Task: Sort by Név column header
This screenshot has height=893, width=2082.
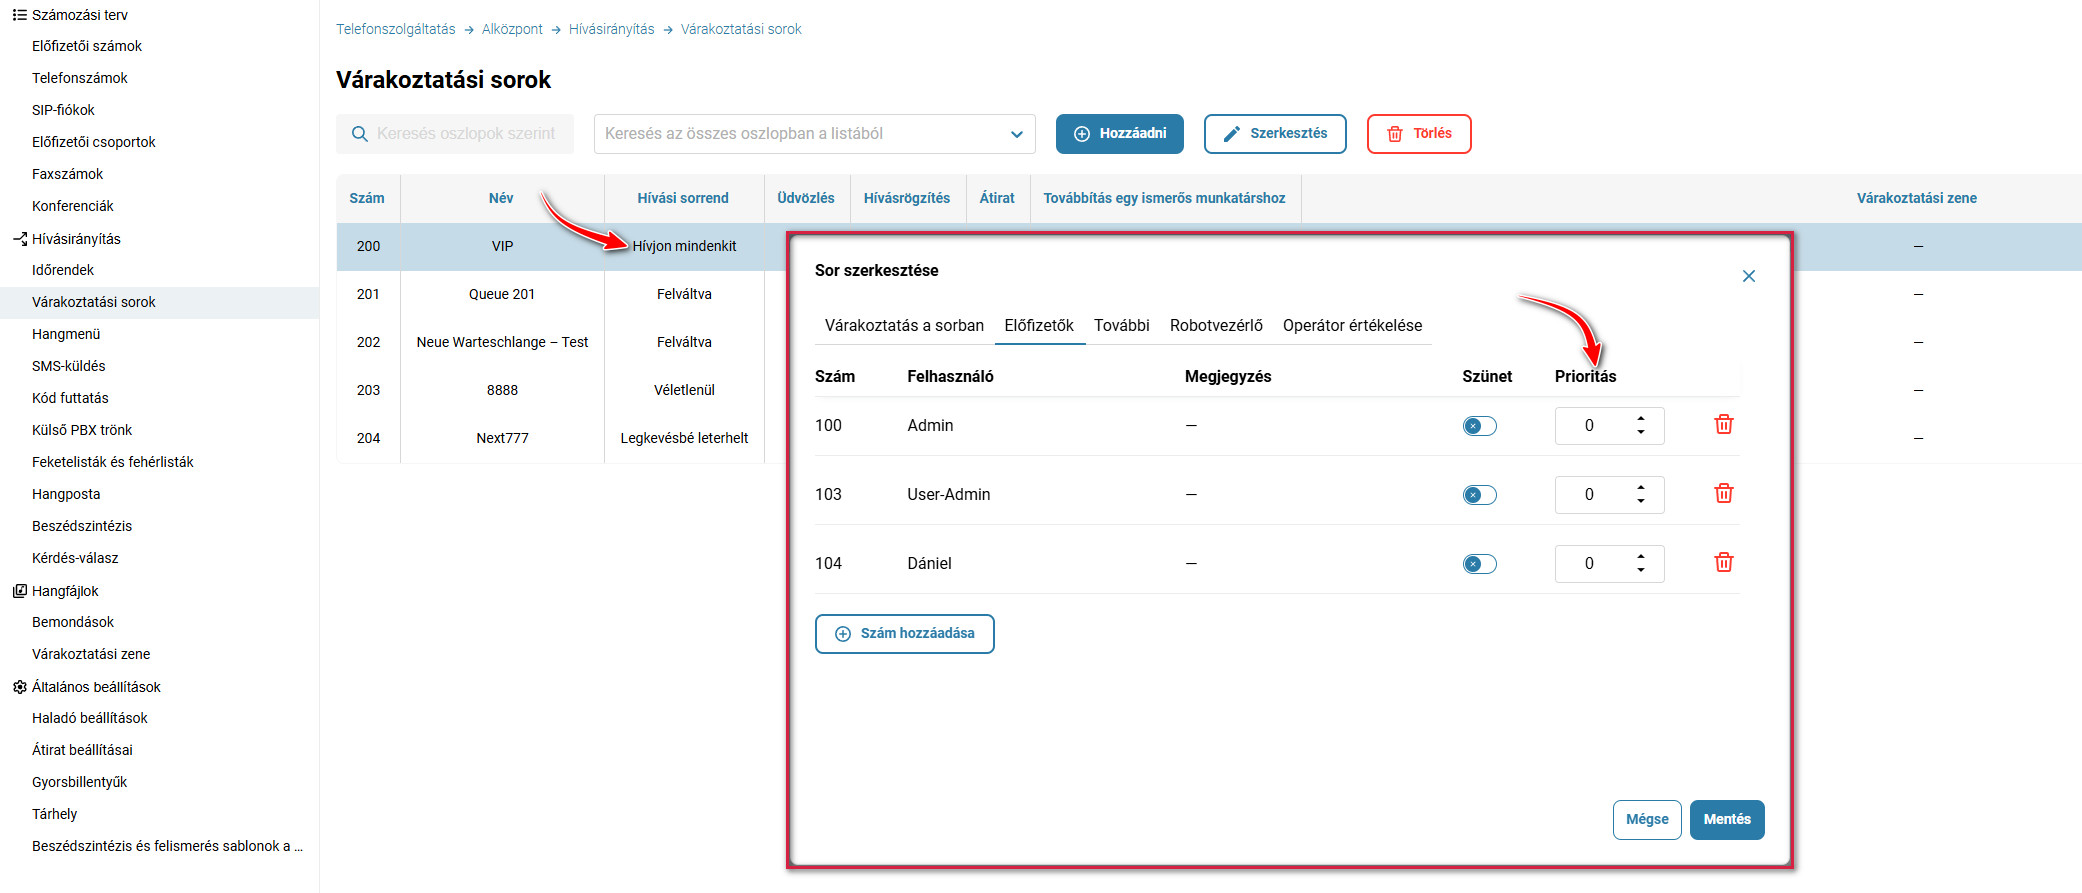Action: 501,198
